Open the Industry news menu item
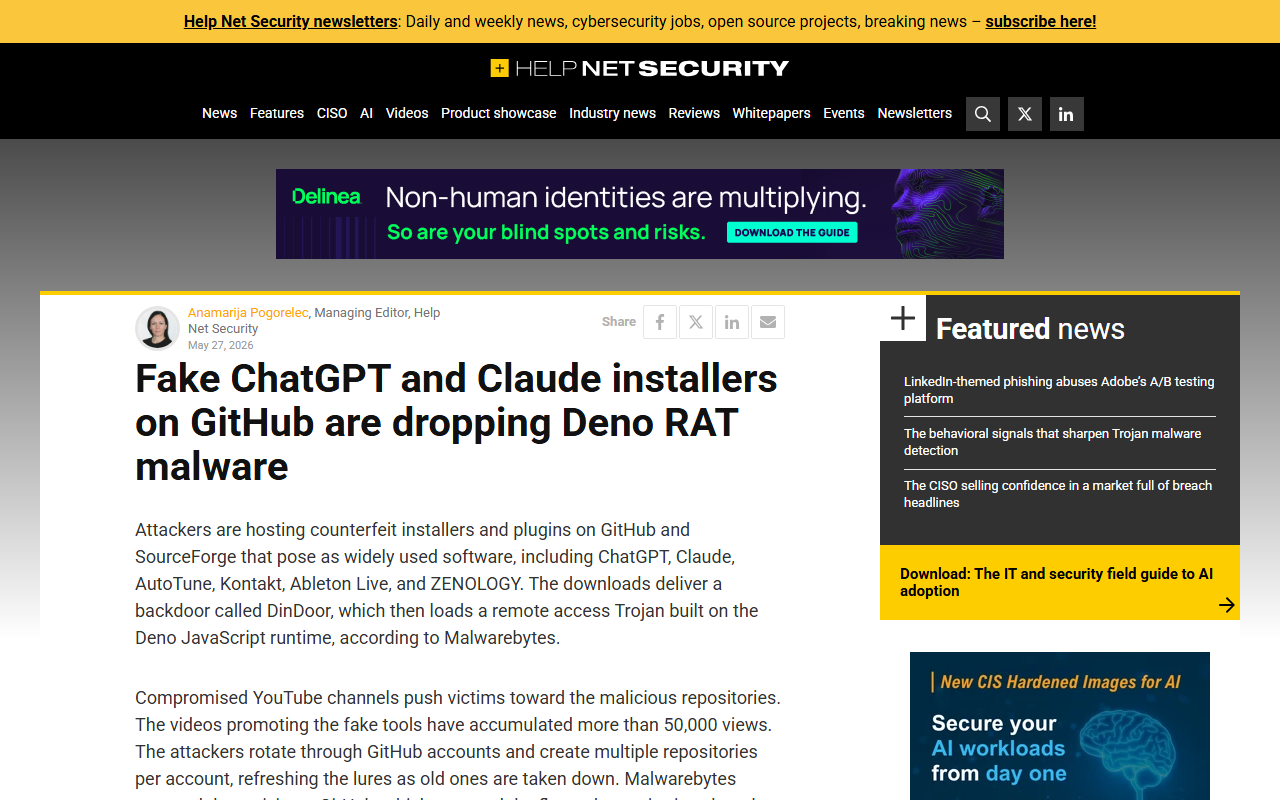The image size is (1280, 800). coord(613,113)
